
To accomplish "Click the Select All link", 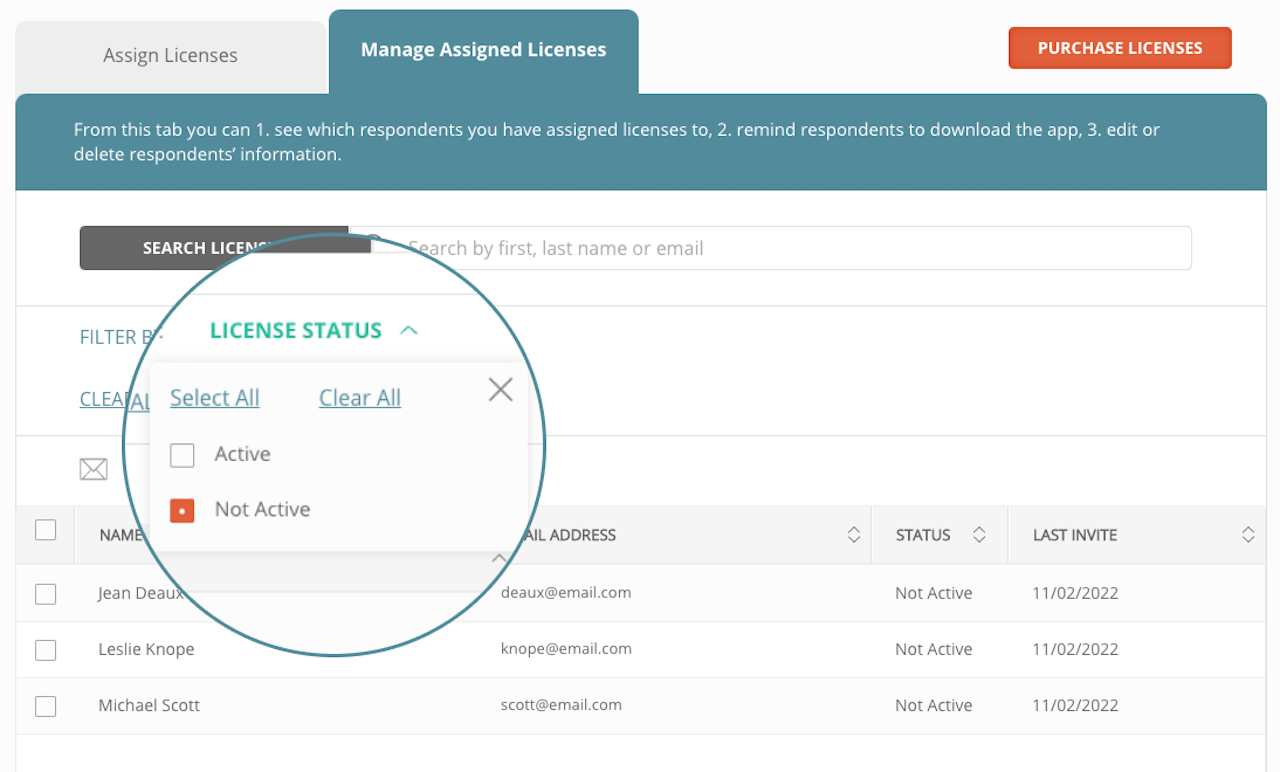I will click(214, 398).
